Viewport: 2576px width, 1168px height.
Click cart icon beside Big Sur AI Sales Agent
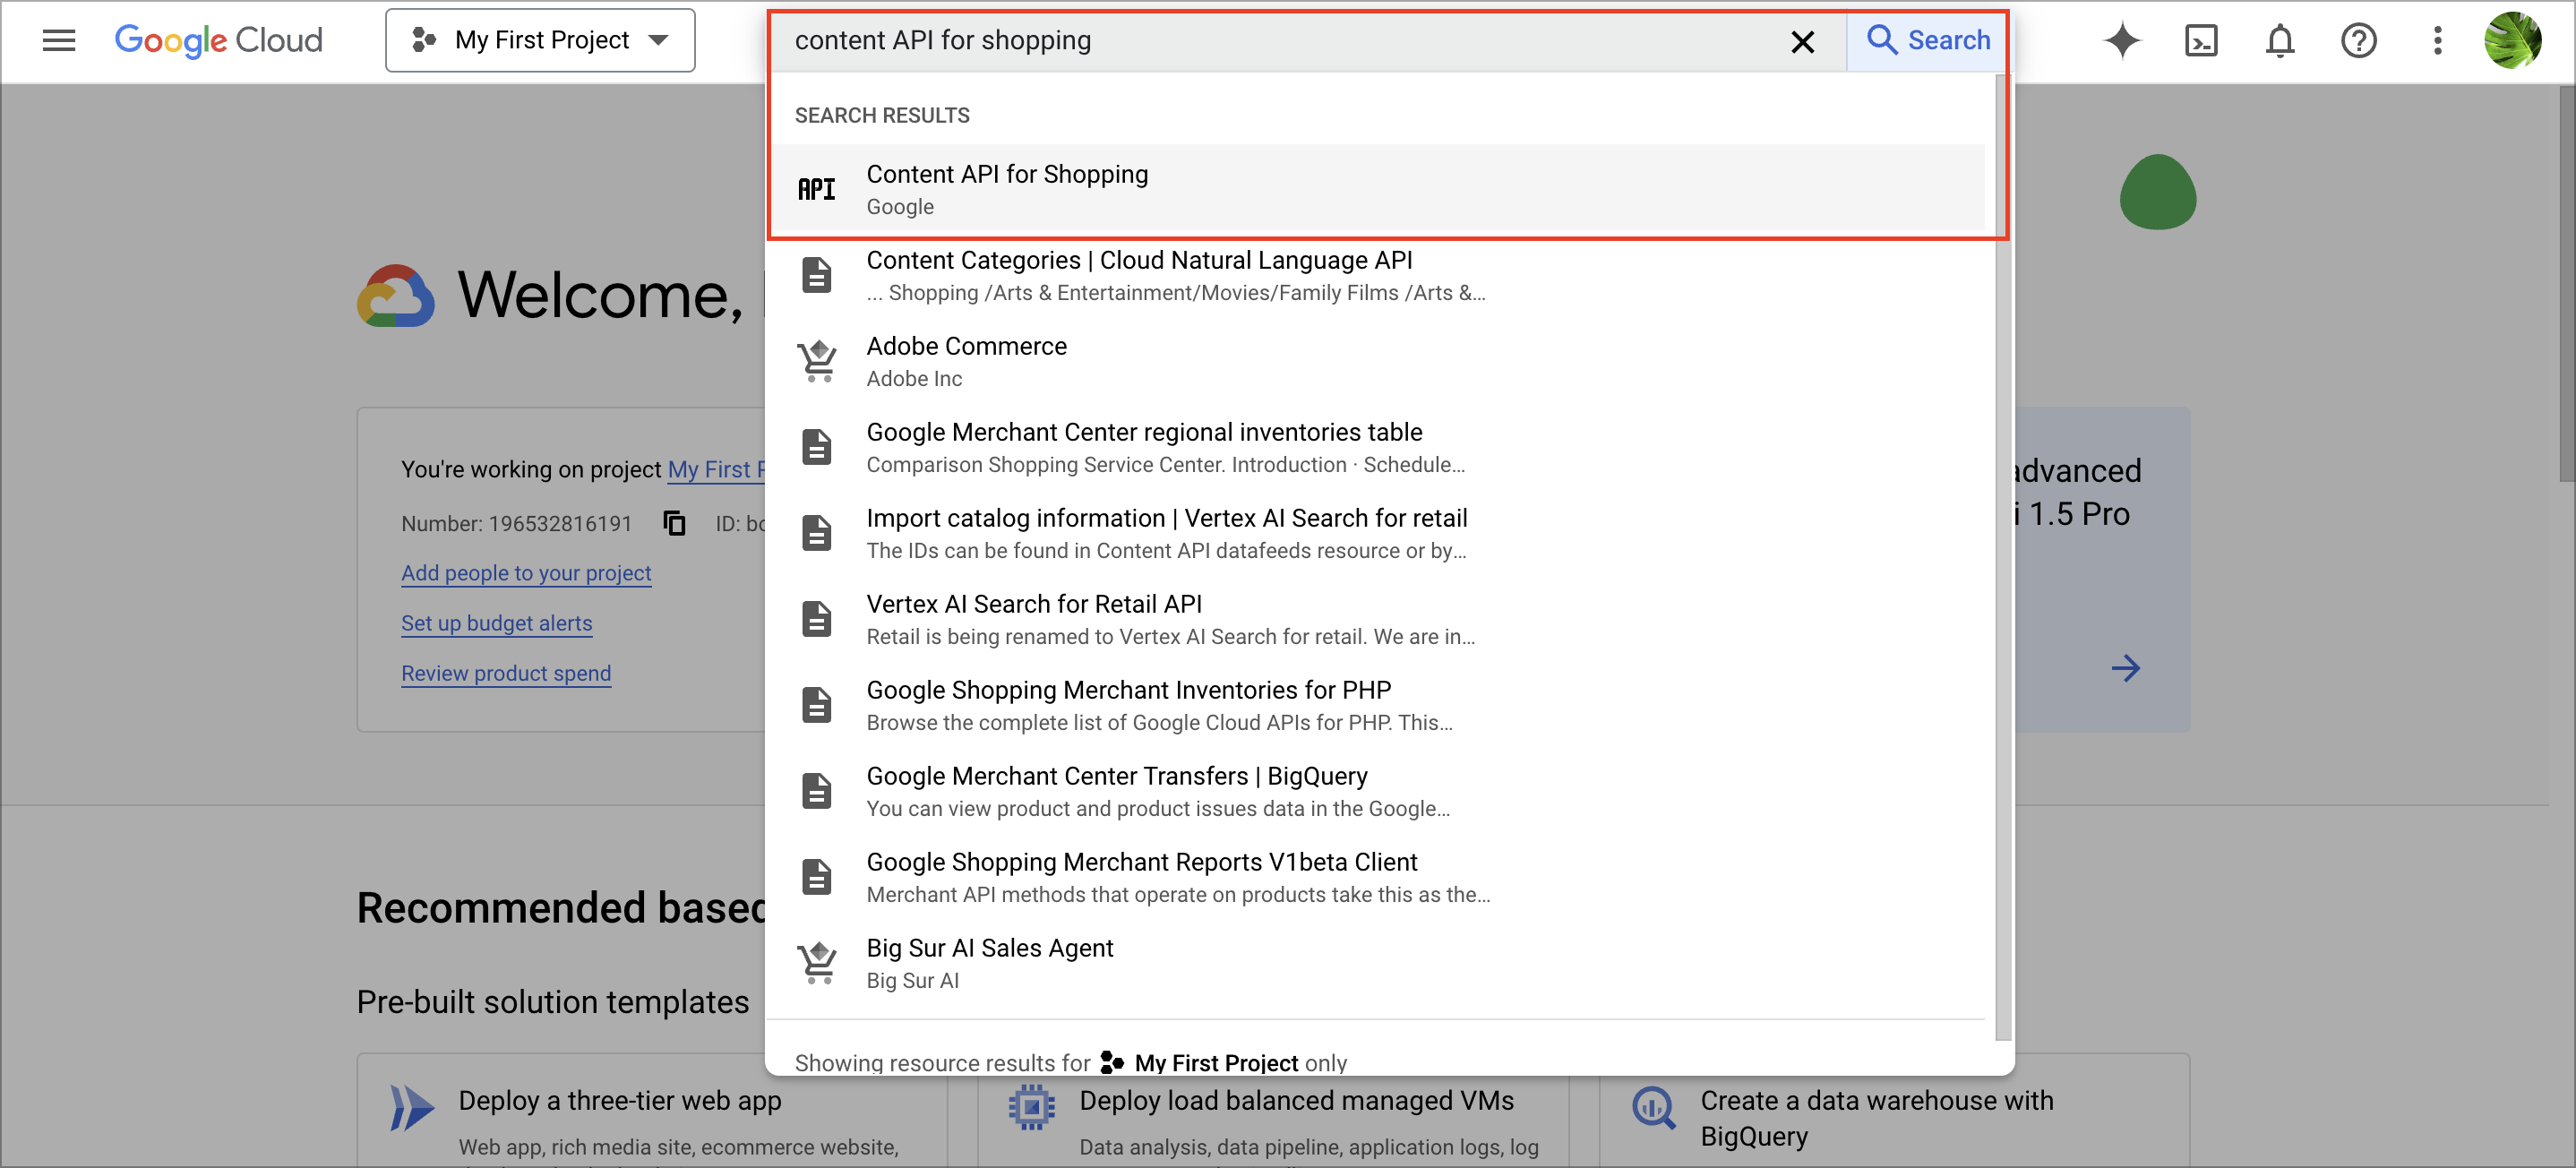(x=817, y=963)
